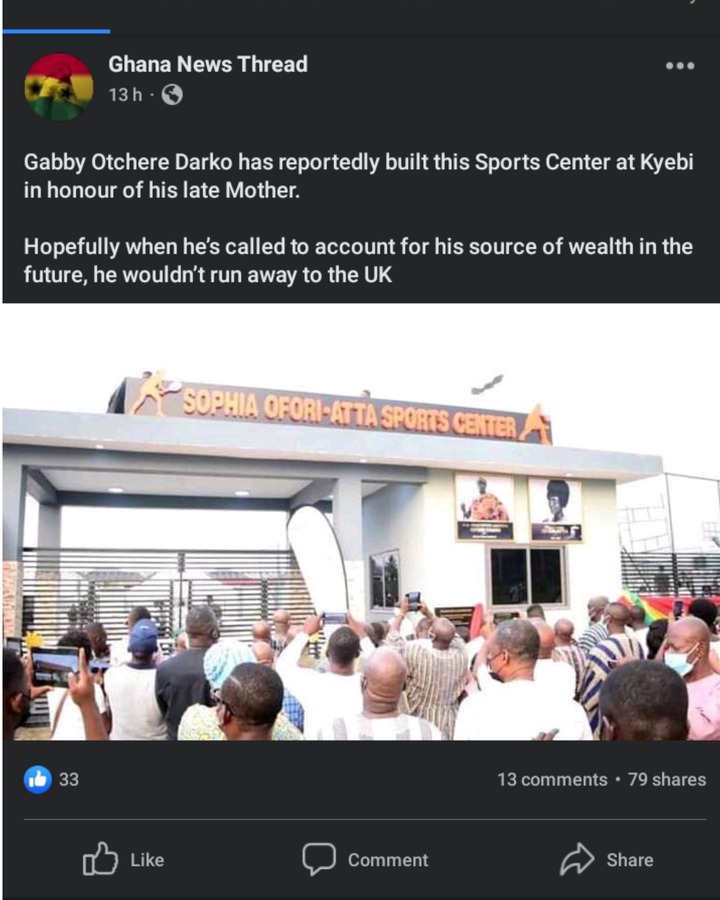
Task: Open the sports center photo
Action: pos(361,522)
